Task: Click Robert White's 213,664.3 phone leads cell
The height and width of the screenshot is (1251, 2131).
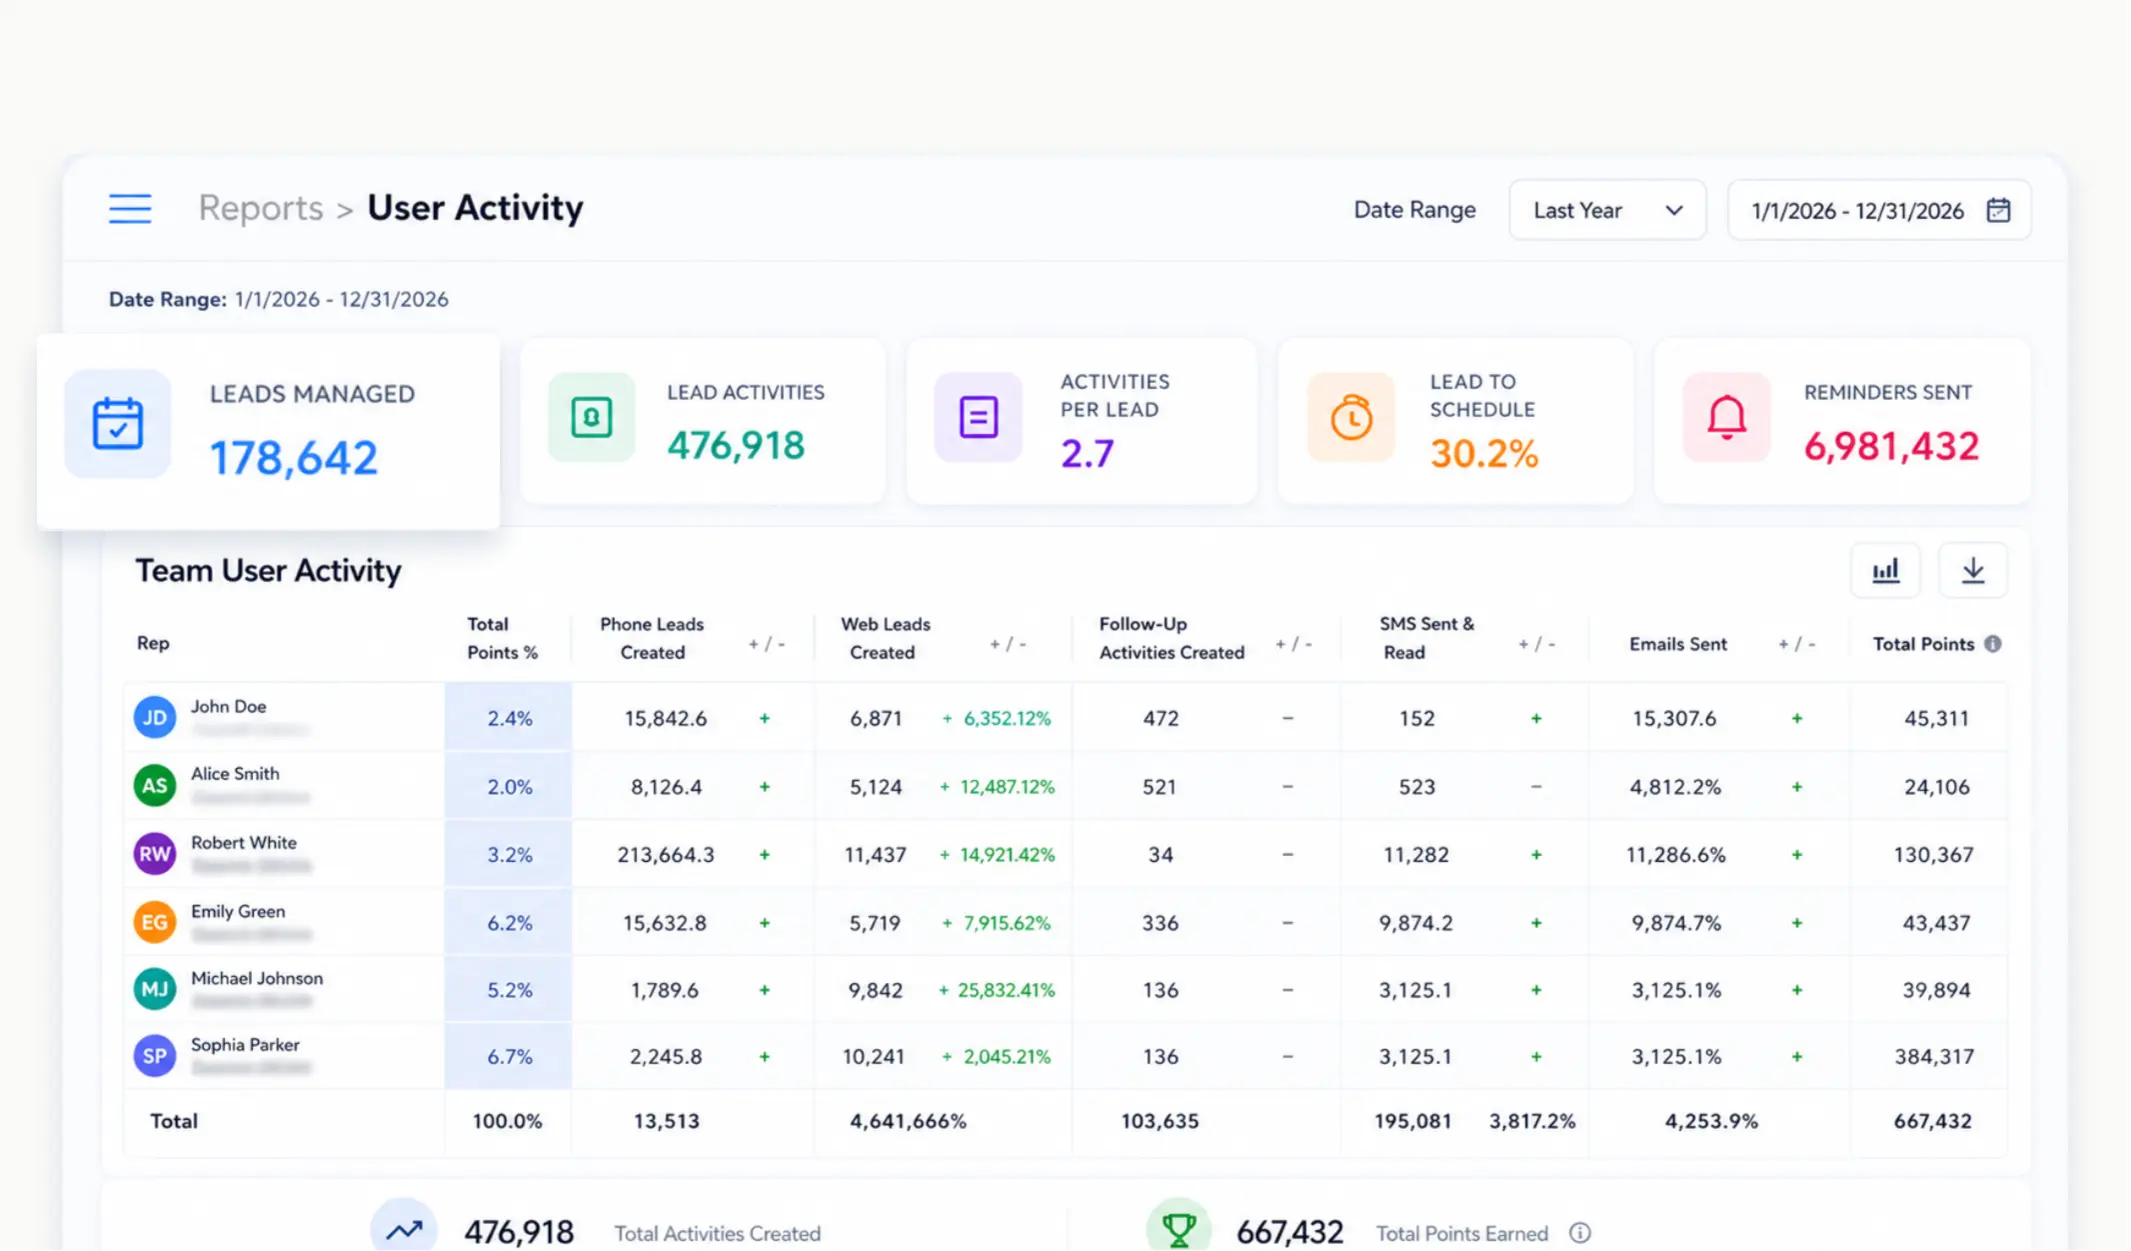Action: pos(665,855)
